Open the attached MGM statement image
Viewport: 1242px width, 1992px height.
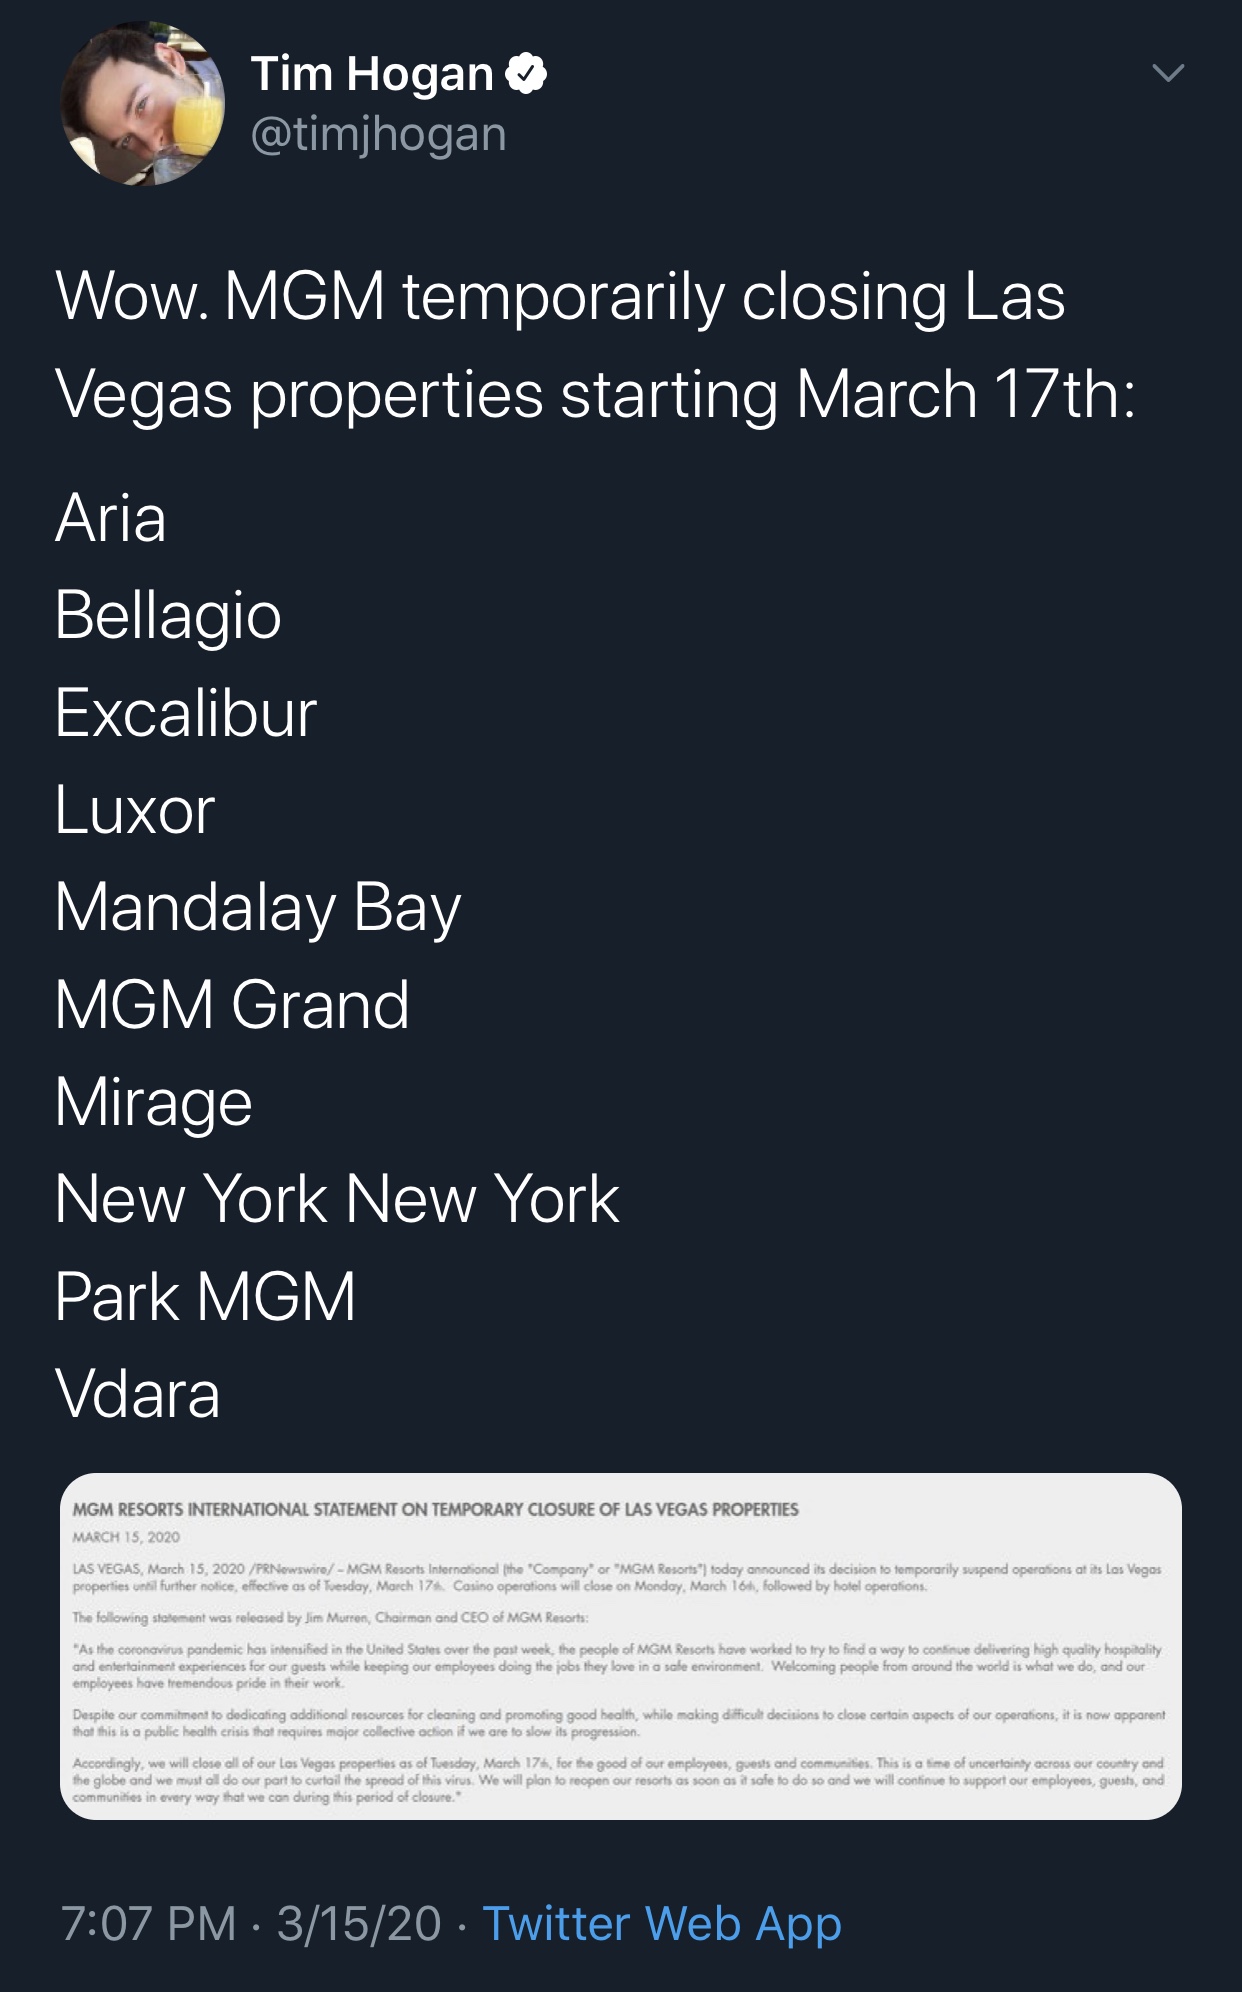[x=620, y=1645]
